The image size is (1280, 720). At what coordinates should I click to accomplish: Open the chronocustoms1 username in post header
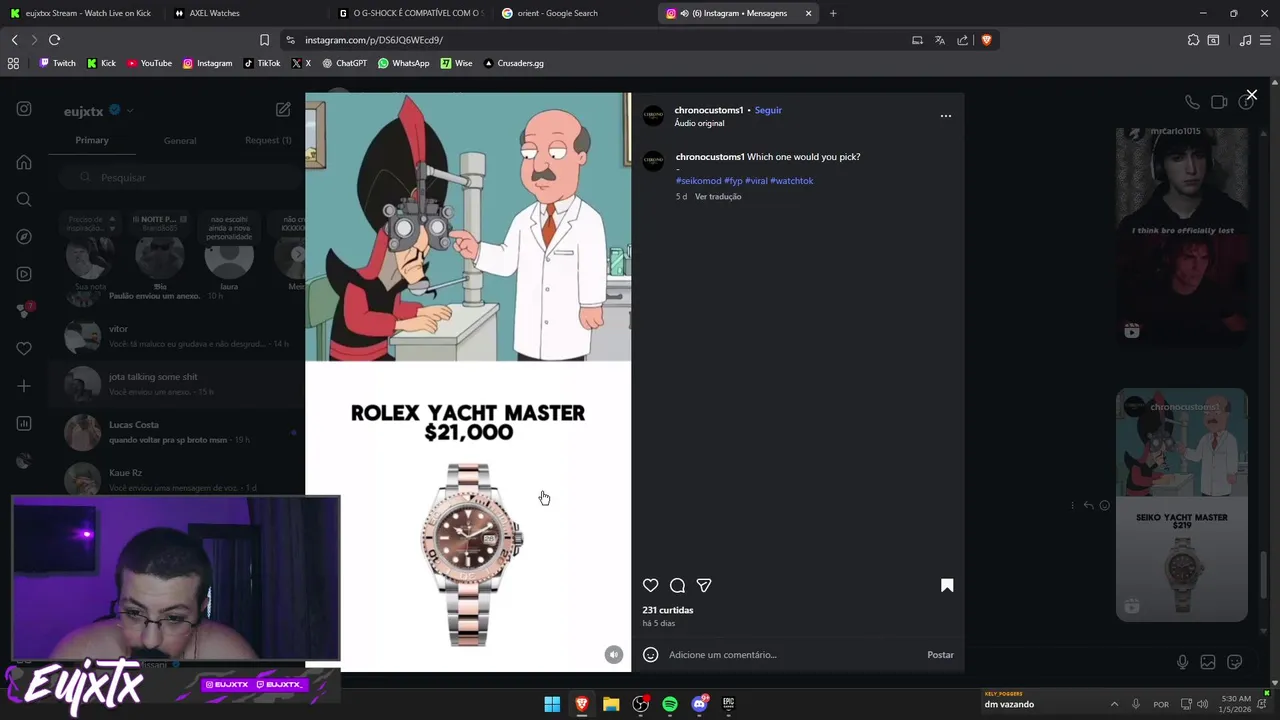click(x=708, y=110)
